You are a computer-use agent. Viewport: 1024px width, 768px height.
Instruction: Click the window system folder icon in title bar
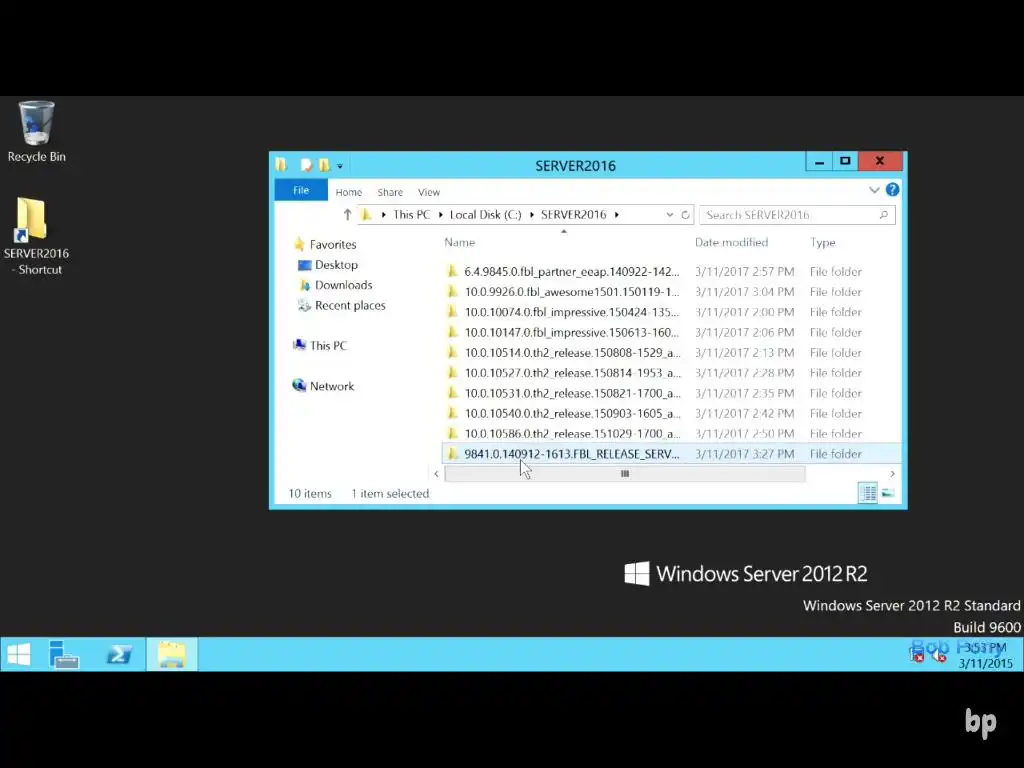281,165
